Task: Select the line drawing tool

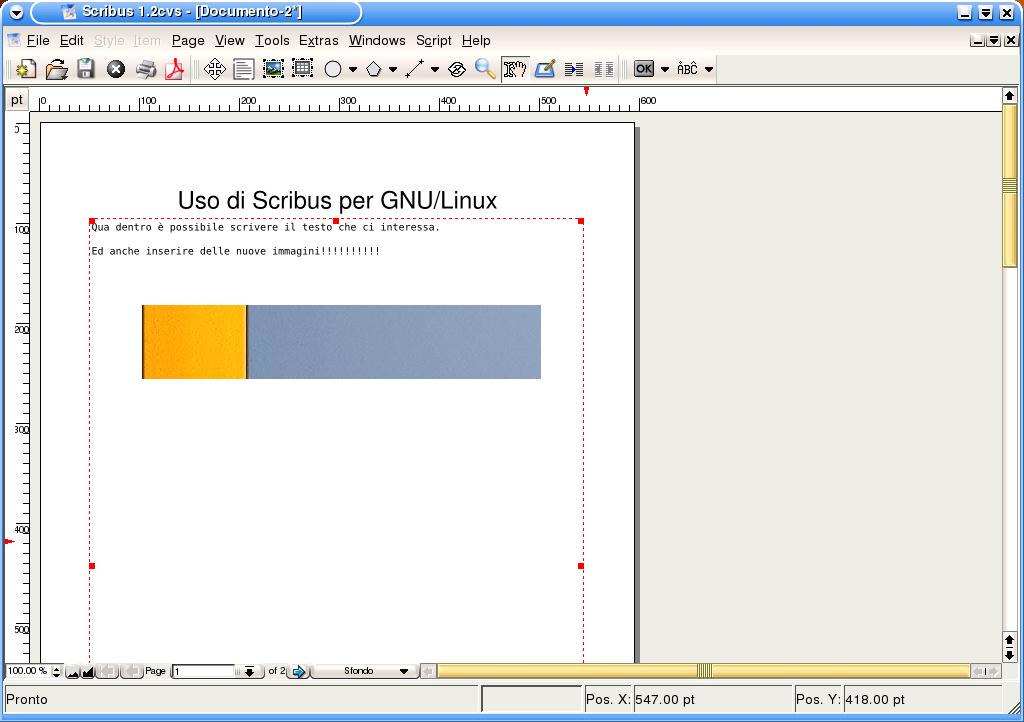Action: 414,69
